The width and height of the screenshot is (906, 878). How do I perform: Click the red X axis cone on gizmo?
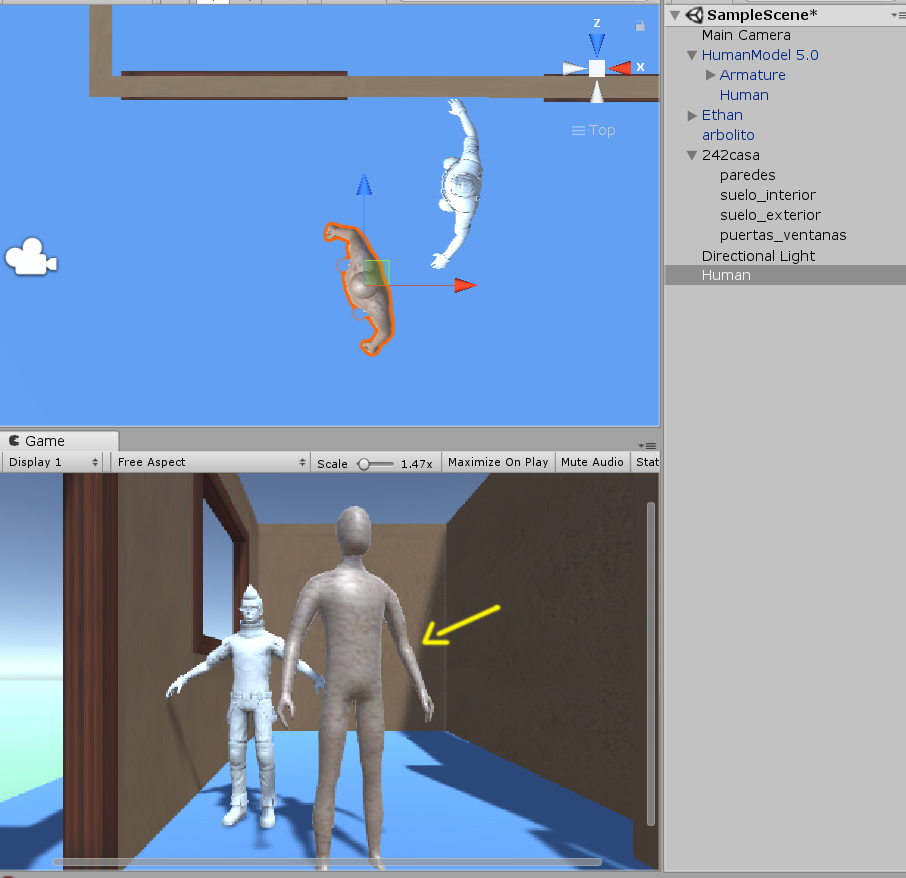coord(620,68)
